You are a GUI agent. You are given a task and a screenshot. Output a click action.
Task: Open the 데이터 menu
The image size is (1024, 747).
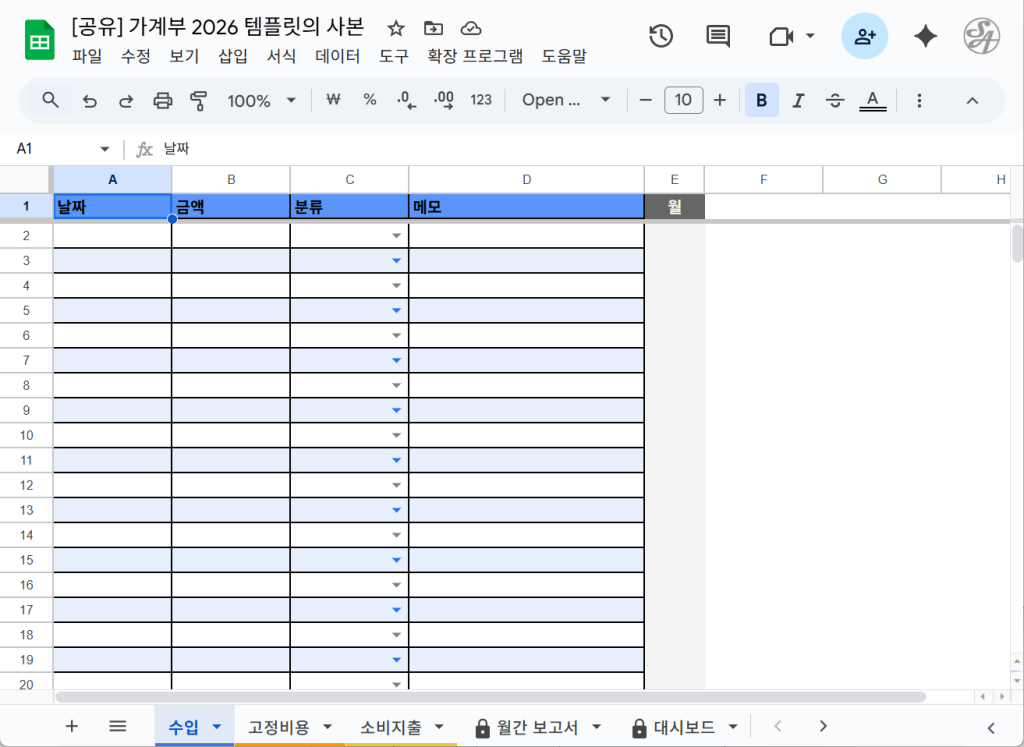click(x=337, y=57)
